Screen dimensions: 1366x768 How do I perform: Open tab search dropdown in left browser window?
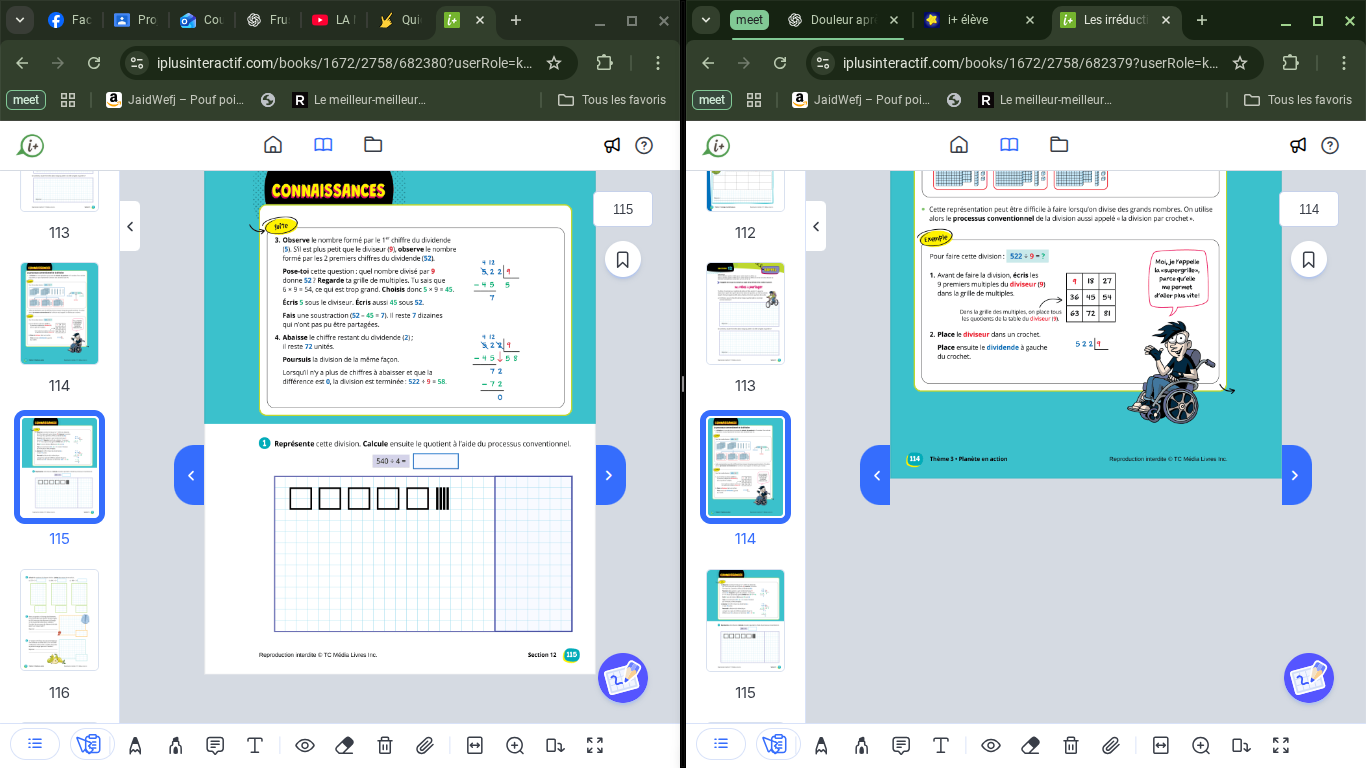(20, 20)
